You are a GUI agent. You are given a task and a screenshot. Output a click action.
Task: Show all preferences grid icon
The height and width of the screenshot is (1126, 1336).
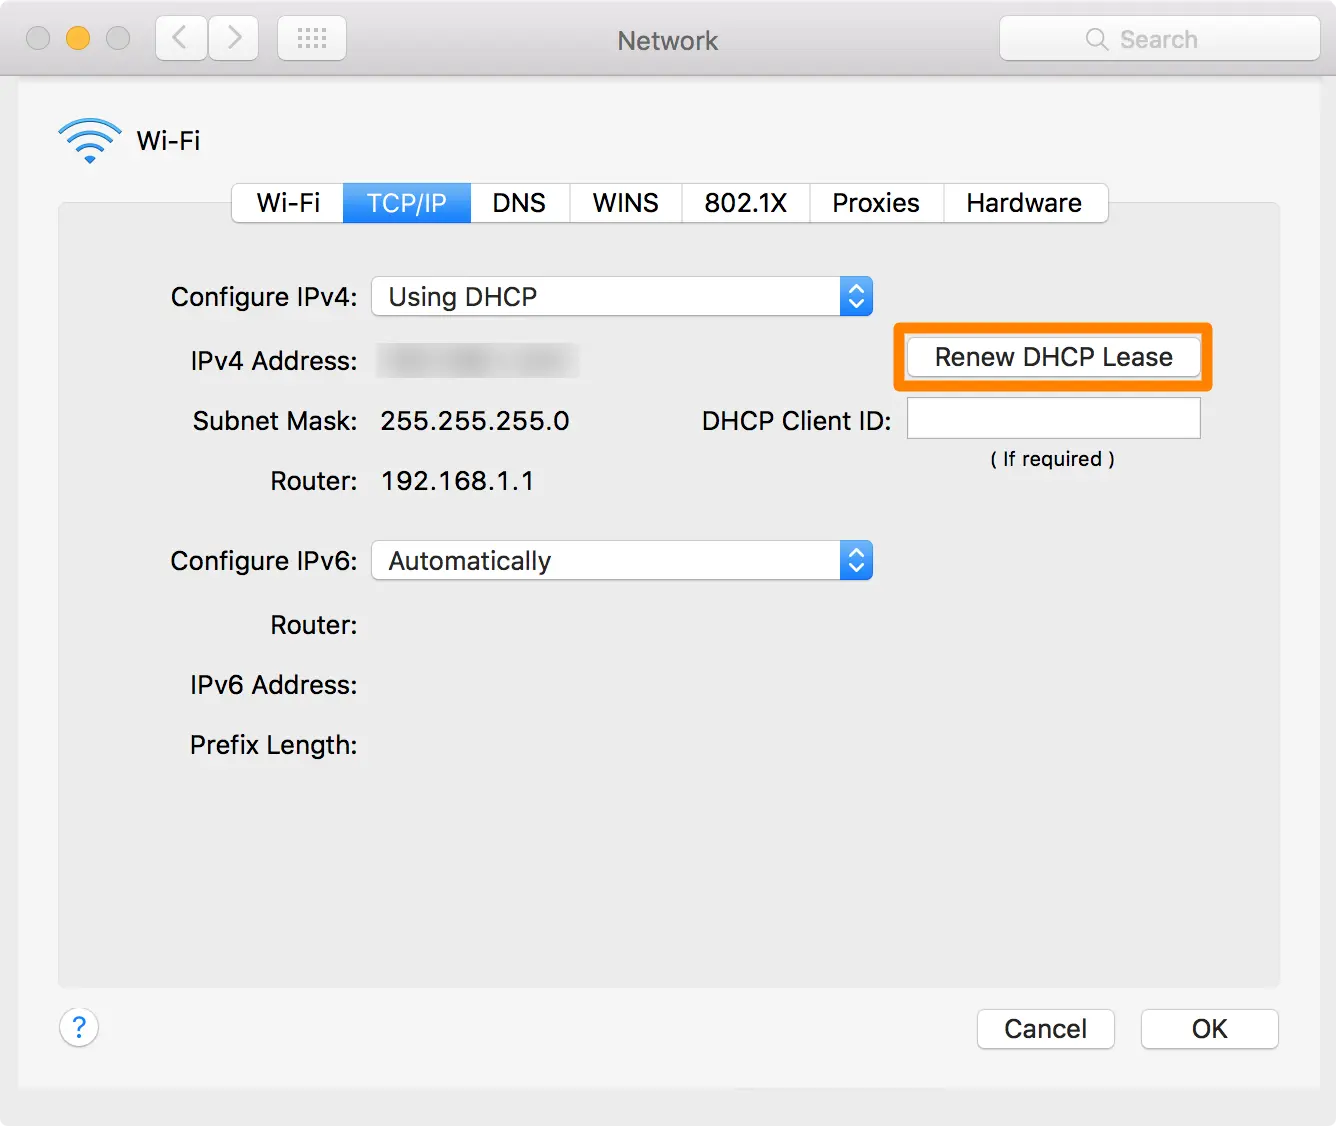[x=312, y=39]
